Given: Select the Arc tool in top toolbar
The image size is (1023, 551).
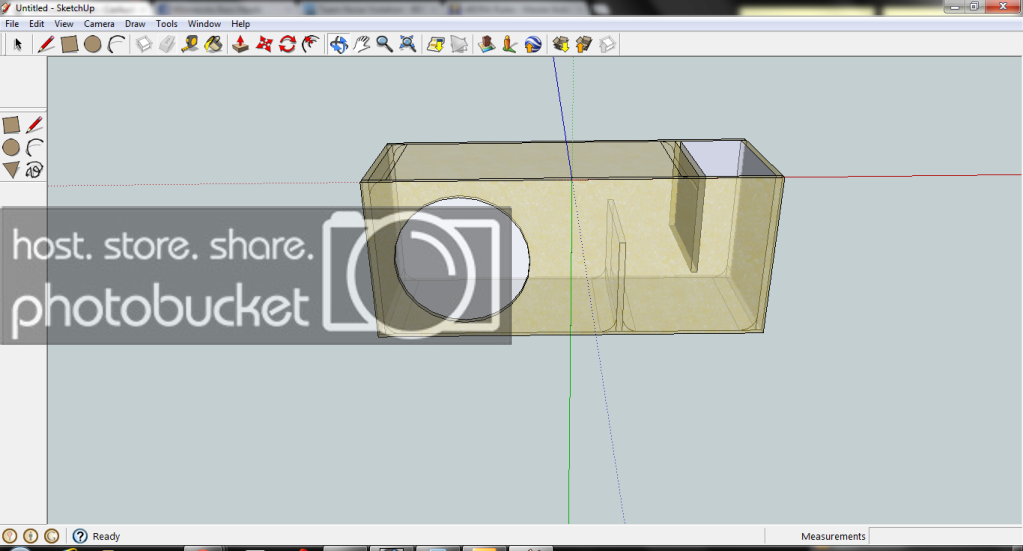Looking at the screenshot, I should coord(116,44).
